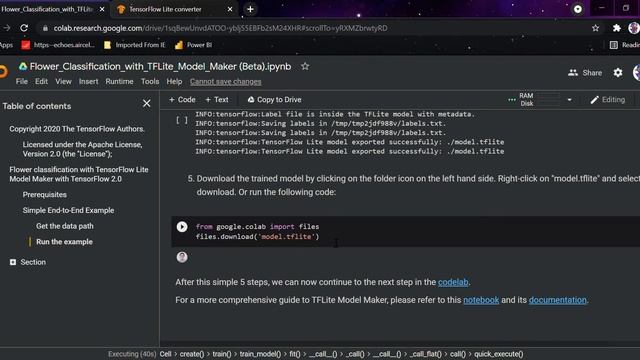Go to Get the data path section
The width and height of the screenshot is (640, 360).
pos(64,226)
